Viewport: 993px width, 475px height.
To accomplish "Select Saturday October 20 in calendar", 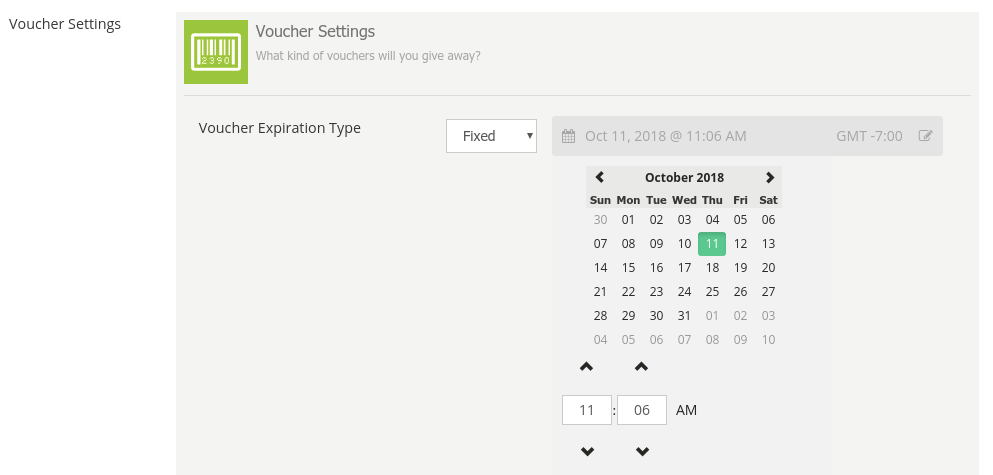I will pyautogui.click(x=768, y=267).
